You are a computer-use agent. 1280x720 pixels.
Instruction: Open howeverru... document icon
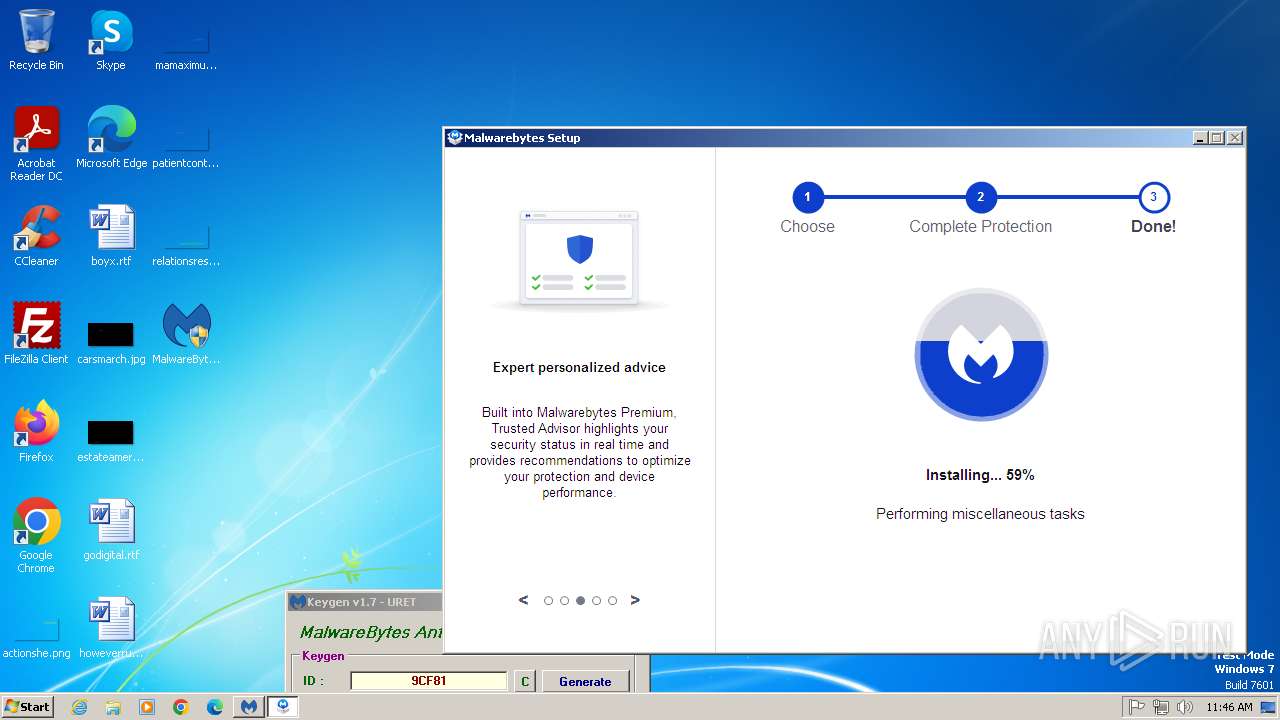click(111, 628)
